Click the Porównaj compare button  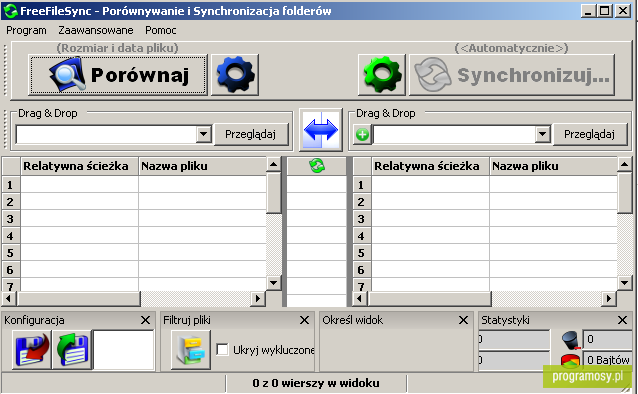[x=118, y=75]
